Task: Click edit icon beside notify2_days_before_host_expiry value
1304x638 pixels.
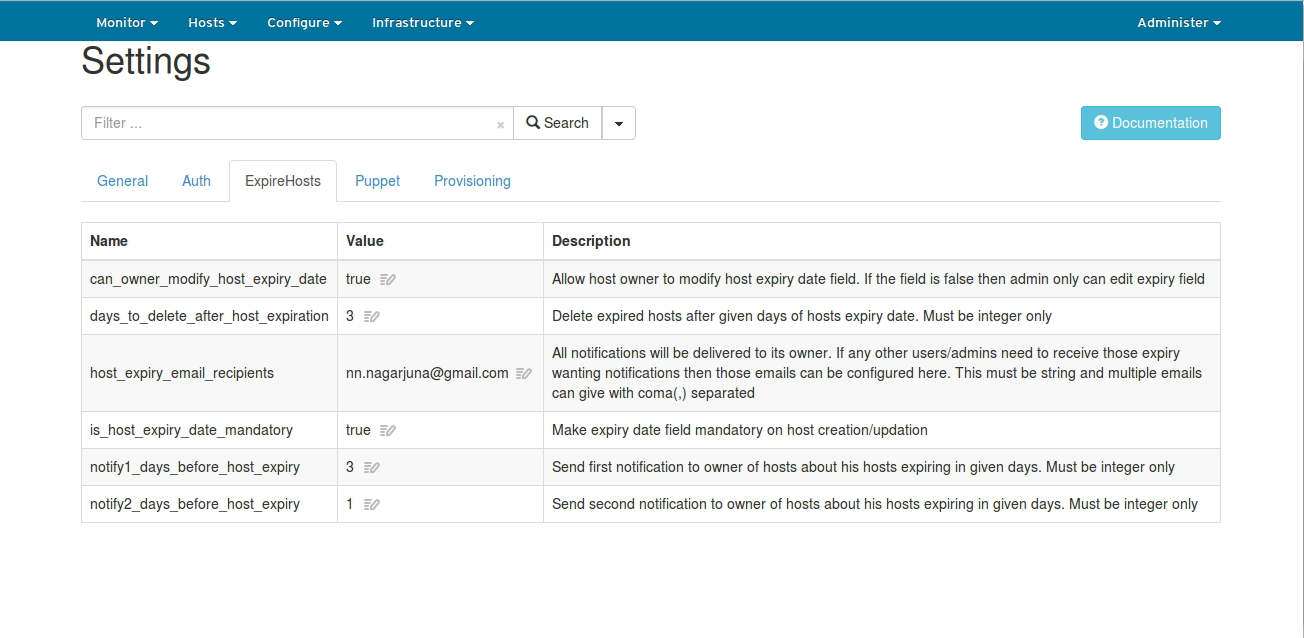Action: (371, 504)
